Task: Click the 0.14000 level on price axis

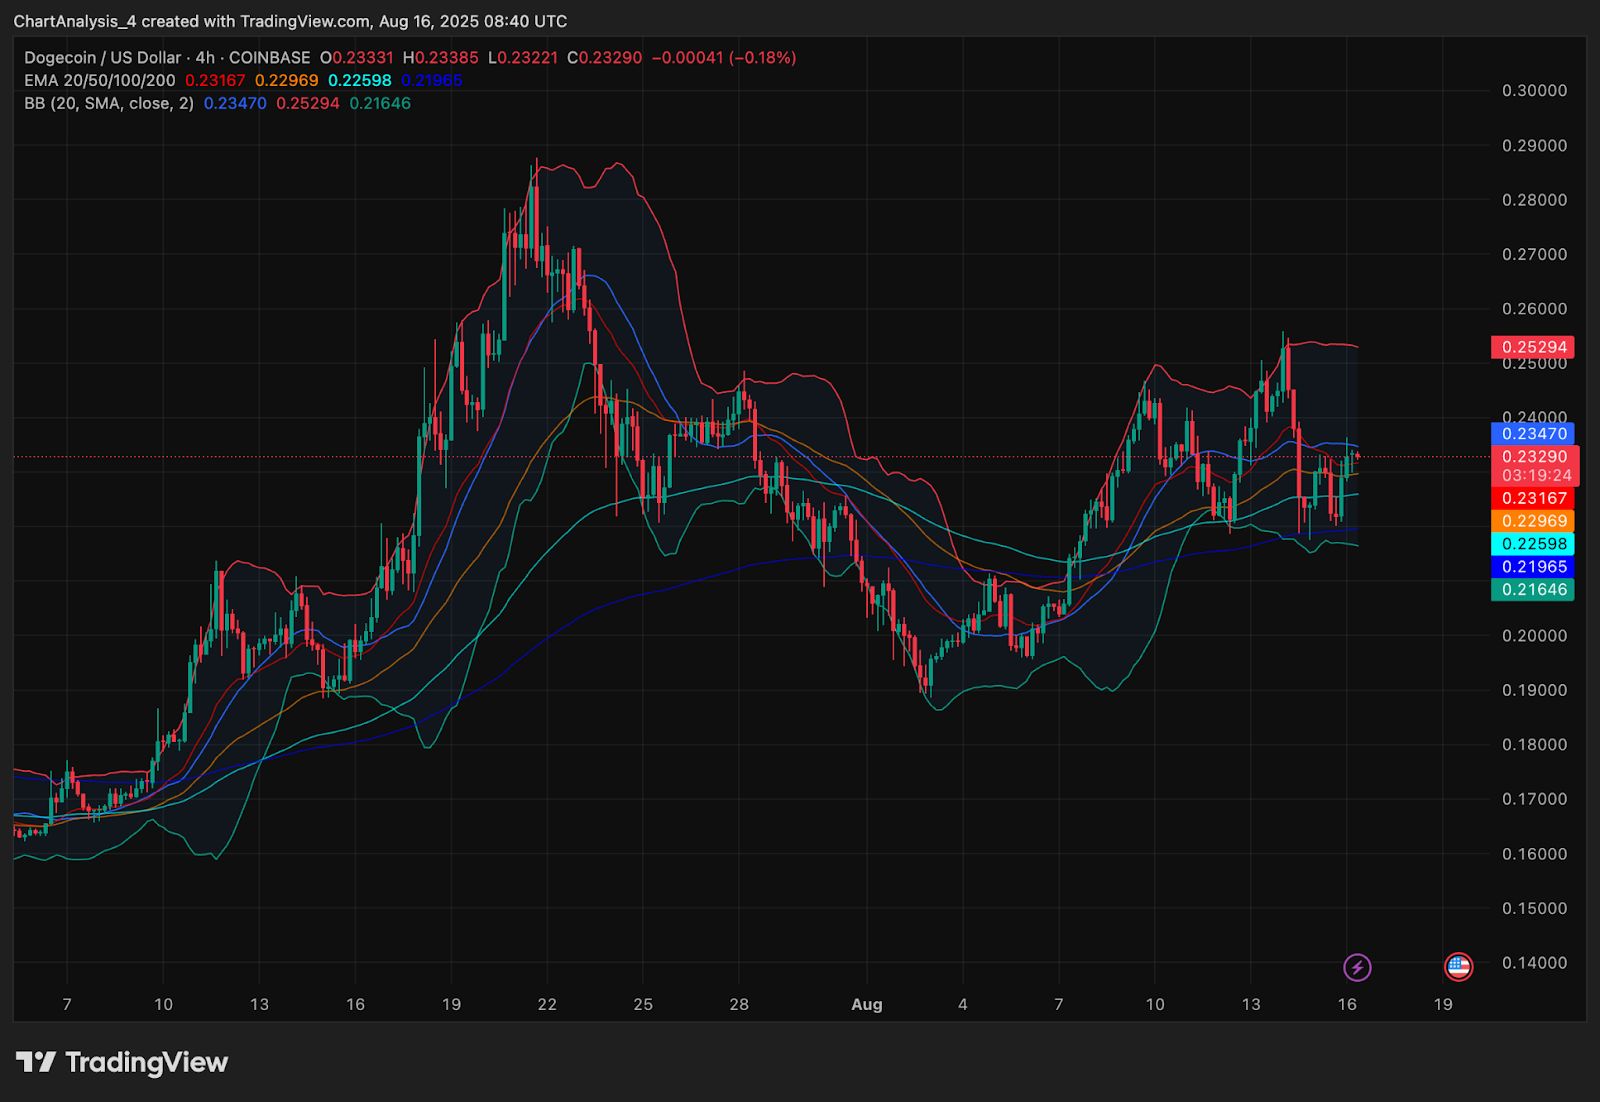Action: 1534,963
